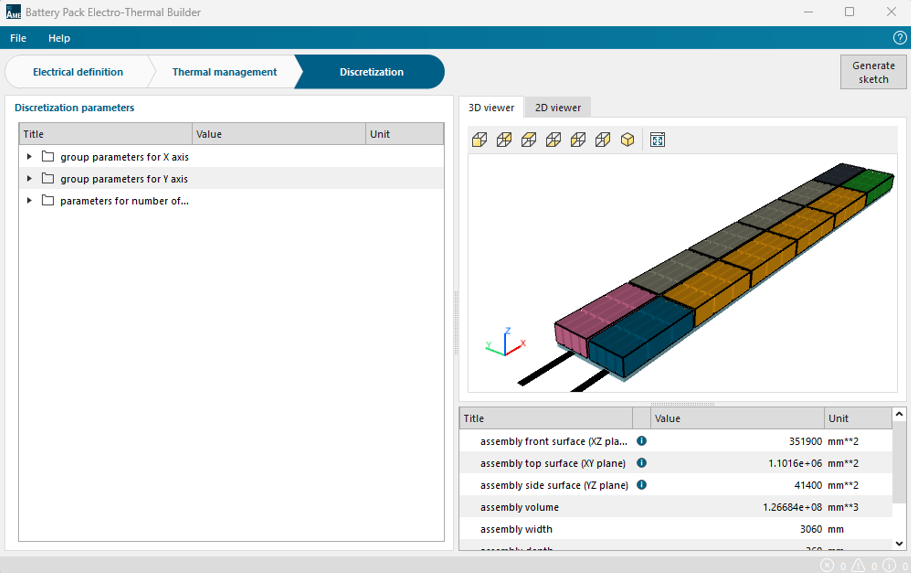Switch to bottom face view icon
The image size is (911, 573).
553,140
